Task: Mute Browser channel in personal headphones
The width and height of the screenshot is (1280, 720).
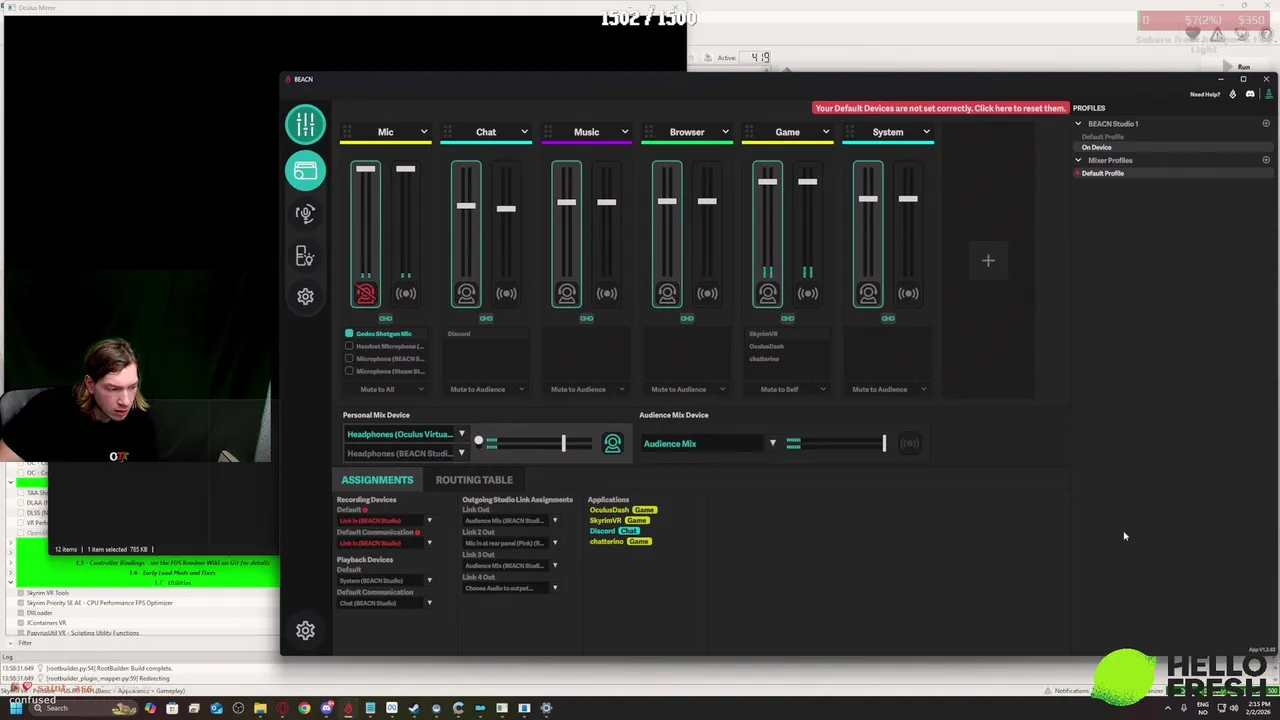Action: 667,293
